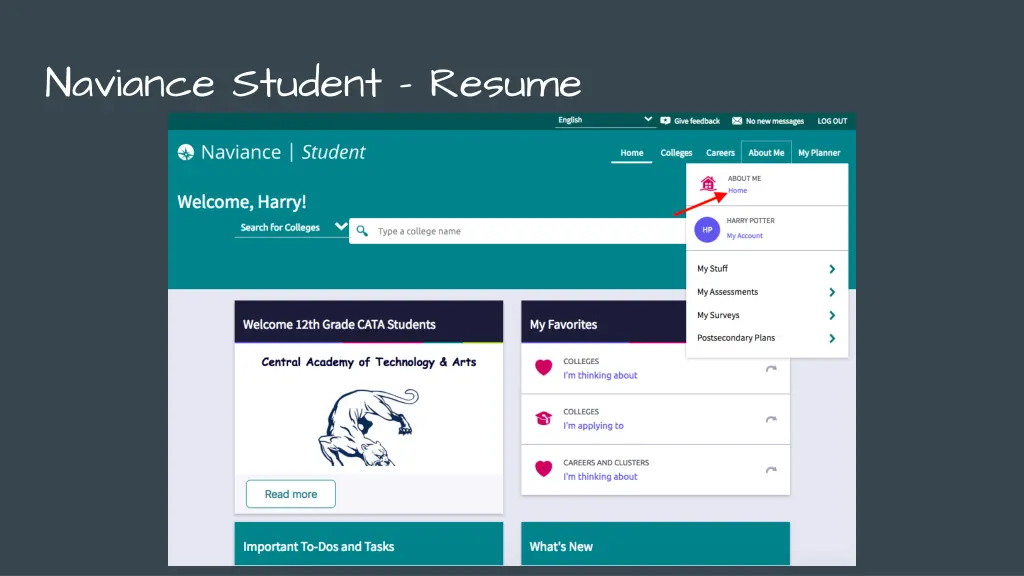
Task: Click the No new messages link text
Action: coord(775,121)
